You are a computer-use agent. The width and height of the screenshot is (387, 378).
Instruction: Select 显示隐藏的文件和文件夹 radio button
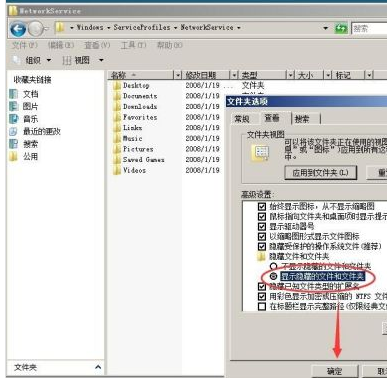point(273,276)
